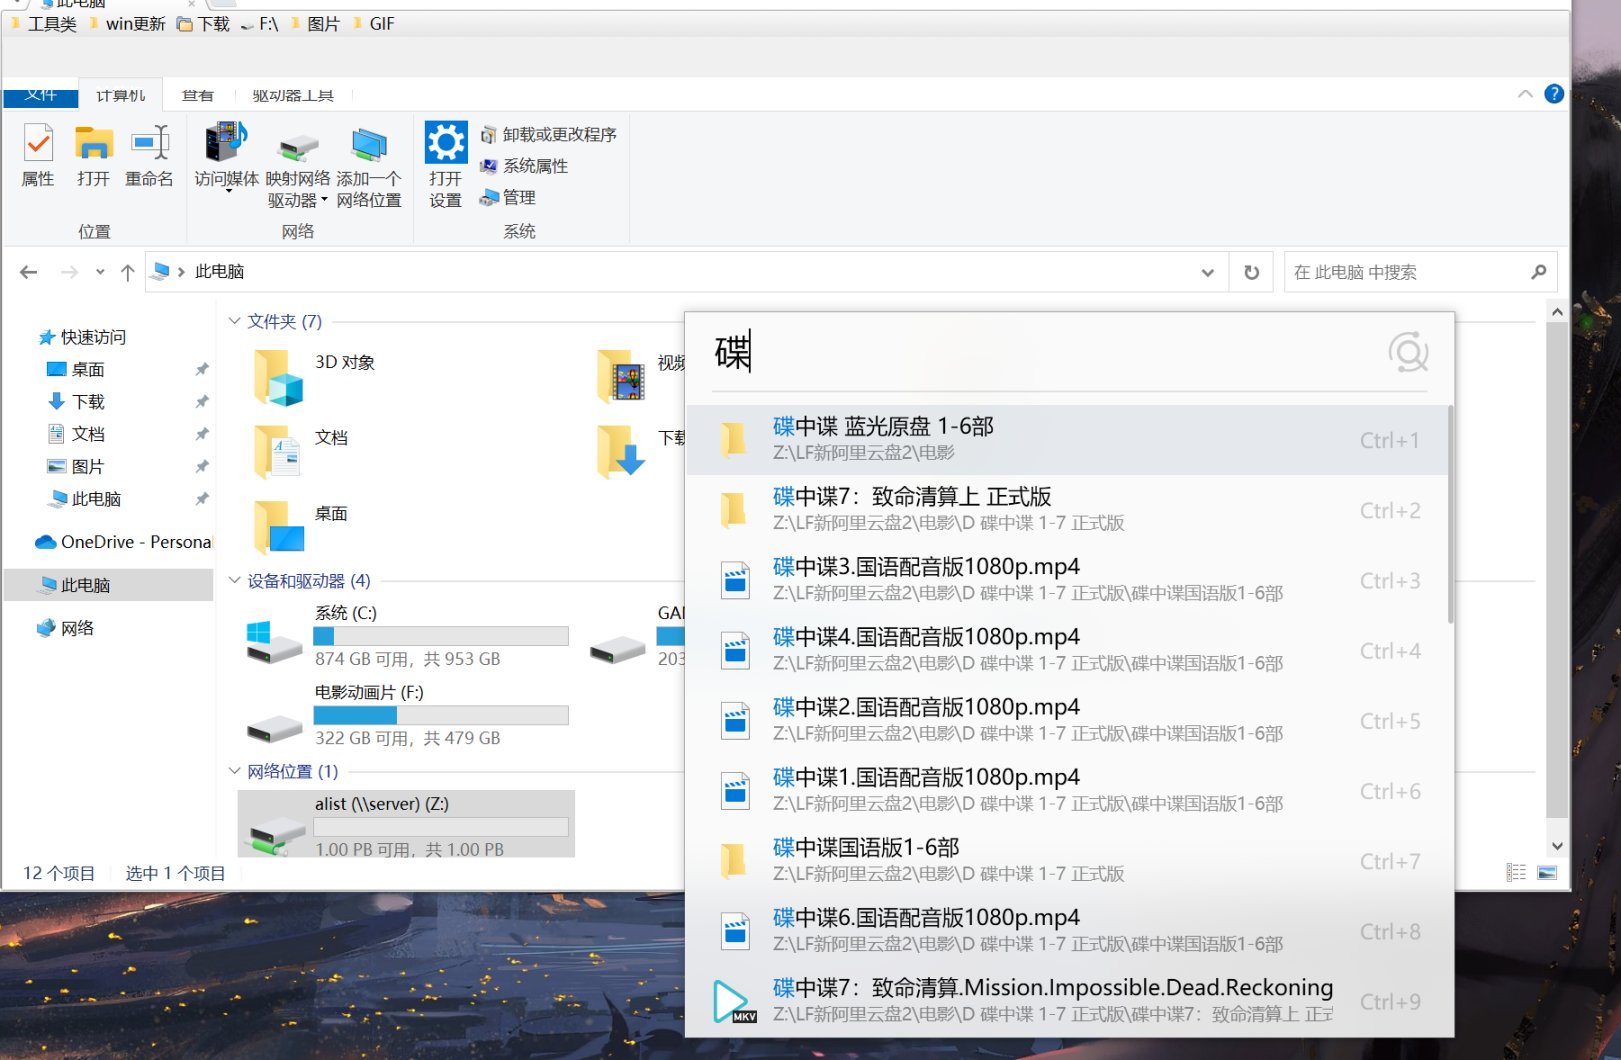Click the Rename (重命名) ribbon icon
This screenshot has width=1621, height=1060.
(x=149, y=155)
